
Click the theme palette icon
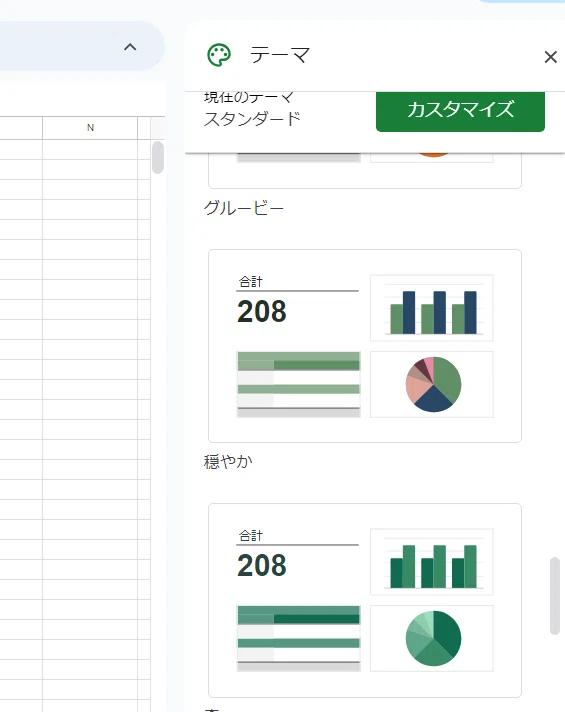coord(219,55)
